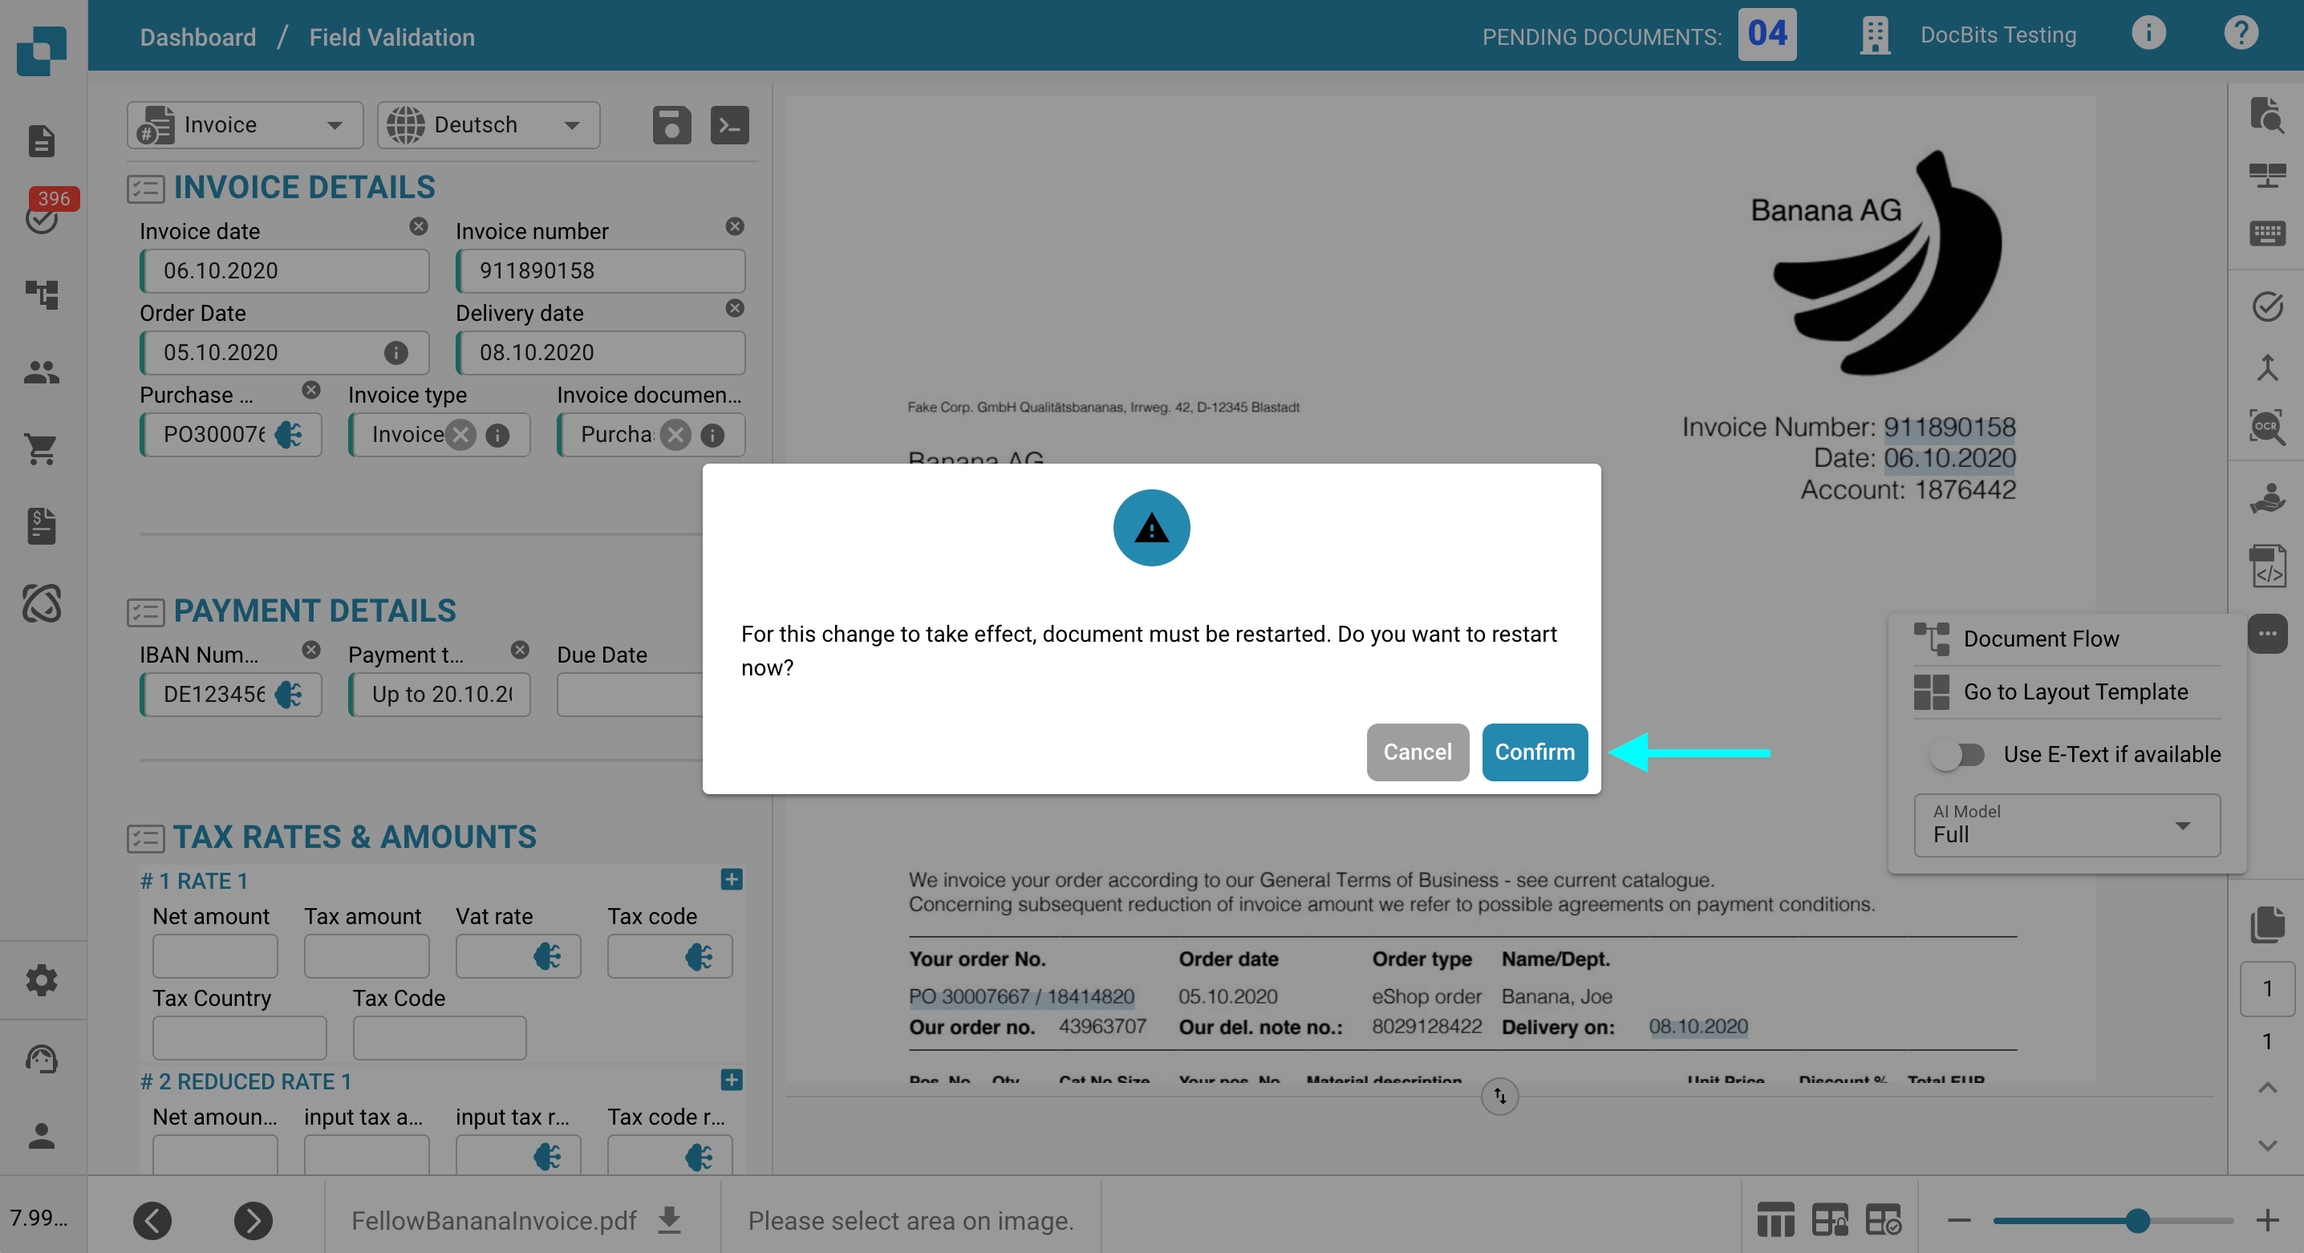2304x1253 pixels.
Task: Click the merge documents icon
Action: [x=2267, y=367]
